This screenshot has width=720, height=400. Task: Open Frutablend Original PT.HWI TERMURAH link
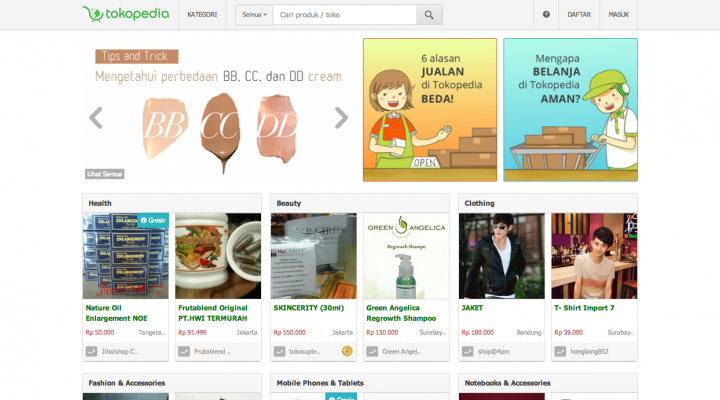[x=213, y=313]
